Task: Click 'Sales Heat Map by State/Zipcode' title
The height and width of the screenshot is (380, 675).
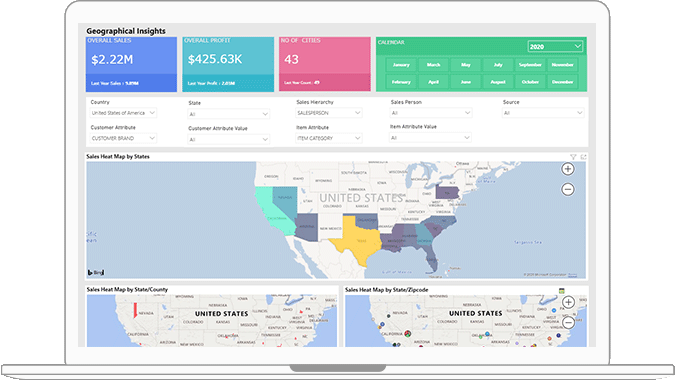Action: (x=387, y=290)
